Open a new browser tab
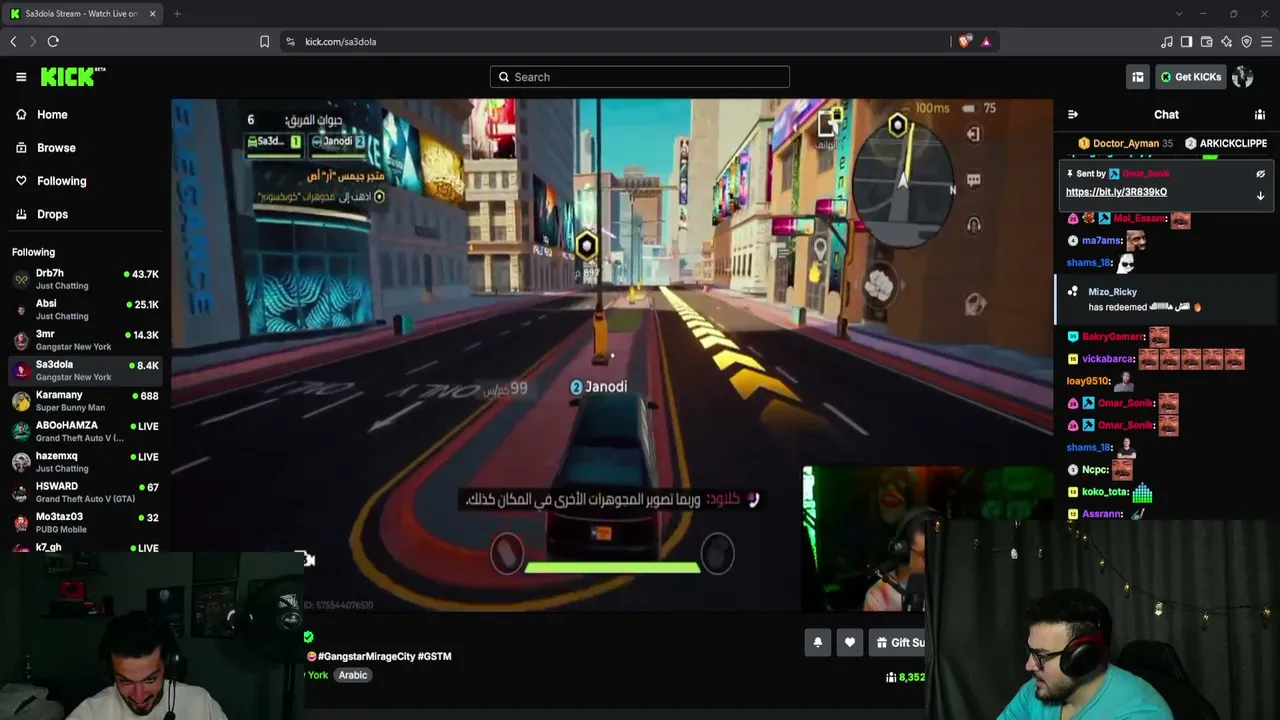Screen dimensions: 1280x720 click(177, 14)
